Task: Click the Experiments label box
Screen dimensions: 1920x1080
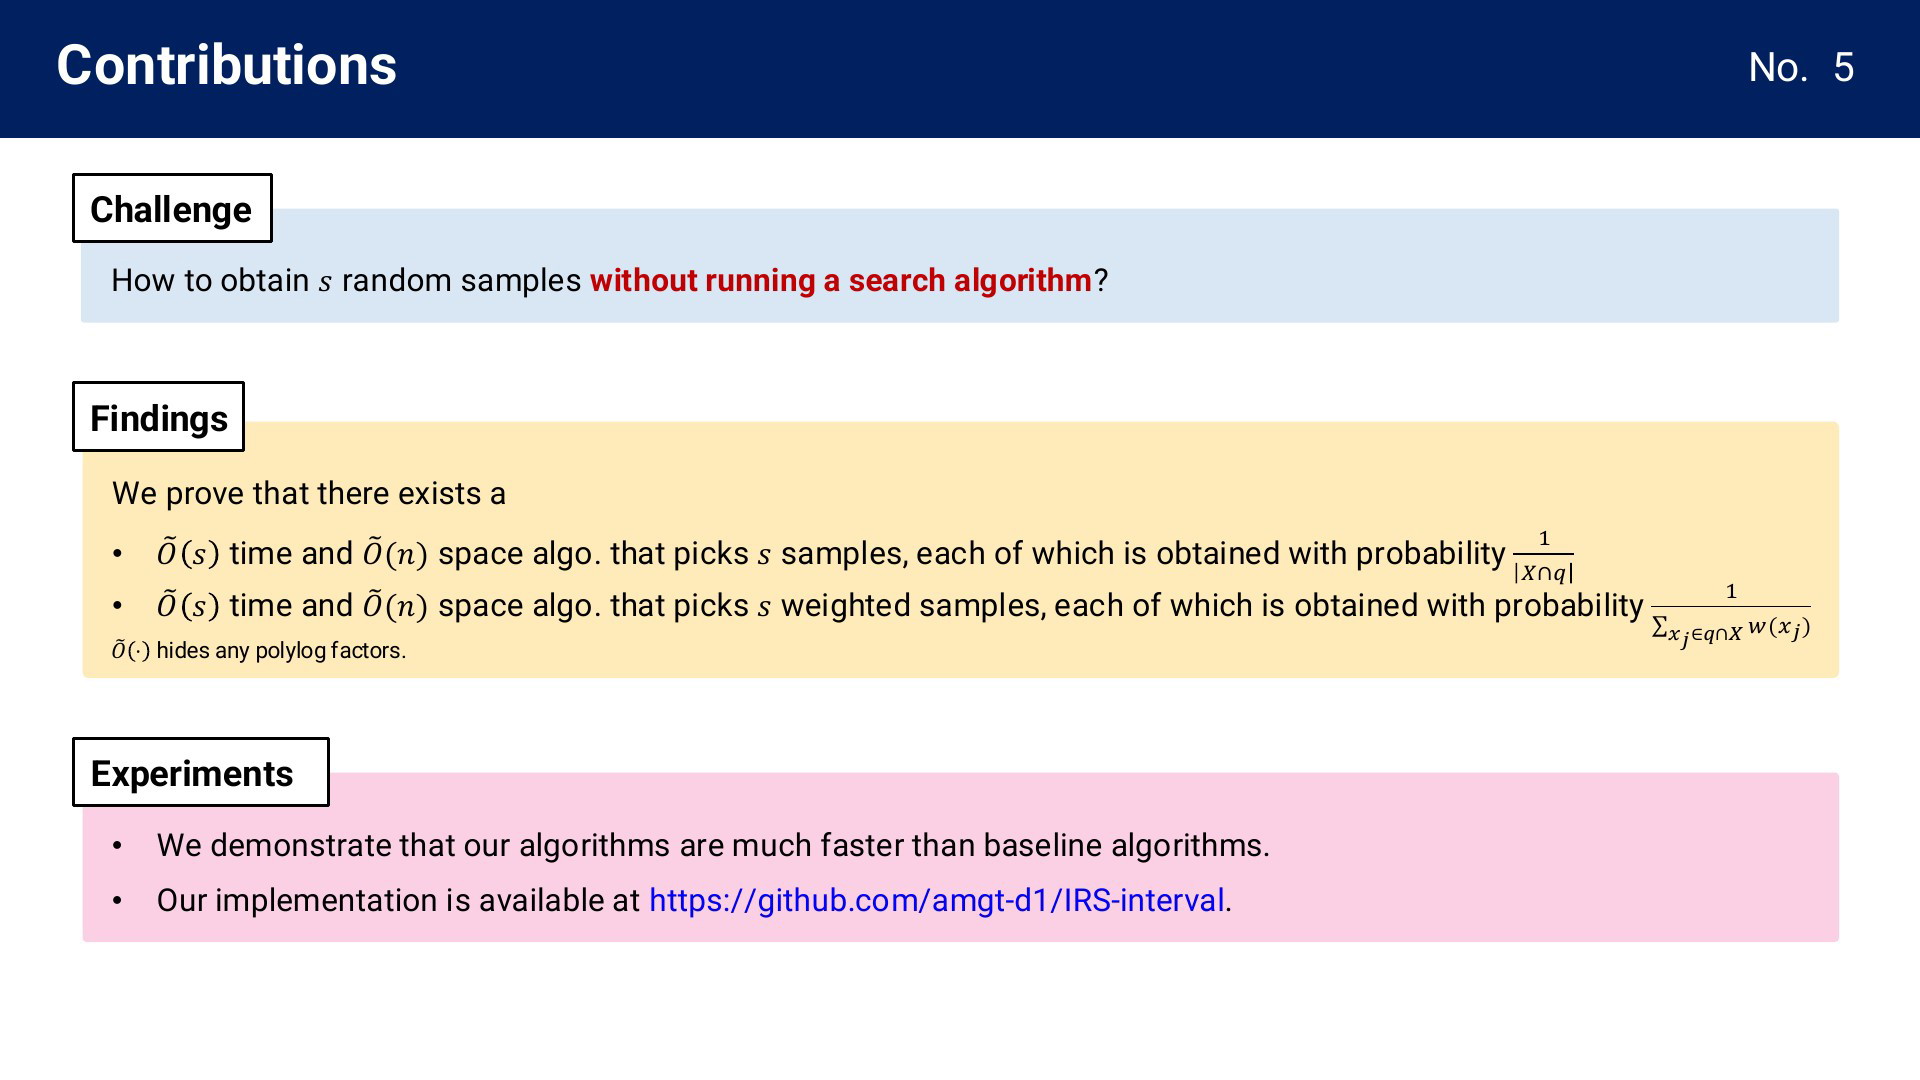Action: pyautogui.click(x=200, y=772)
